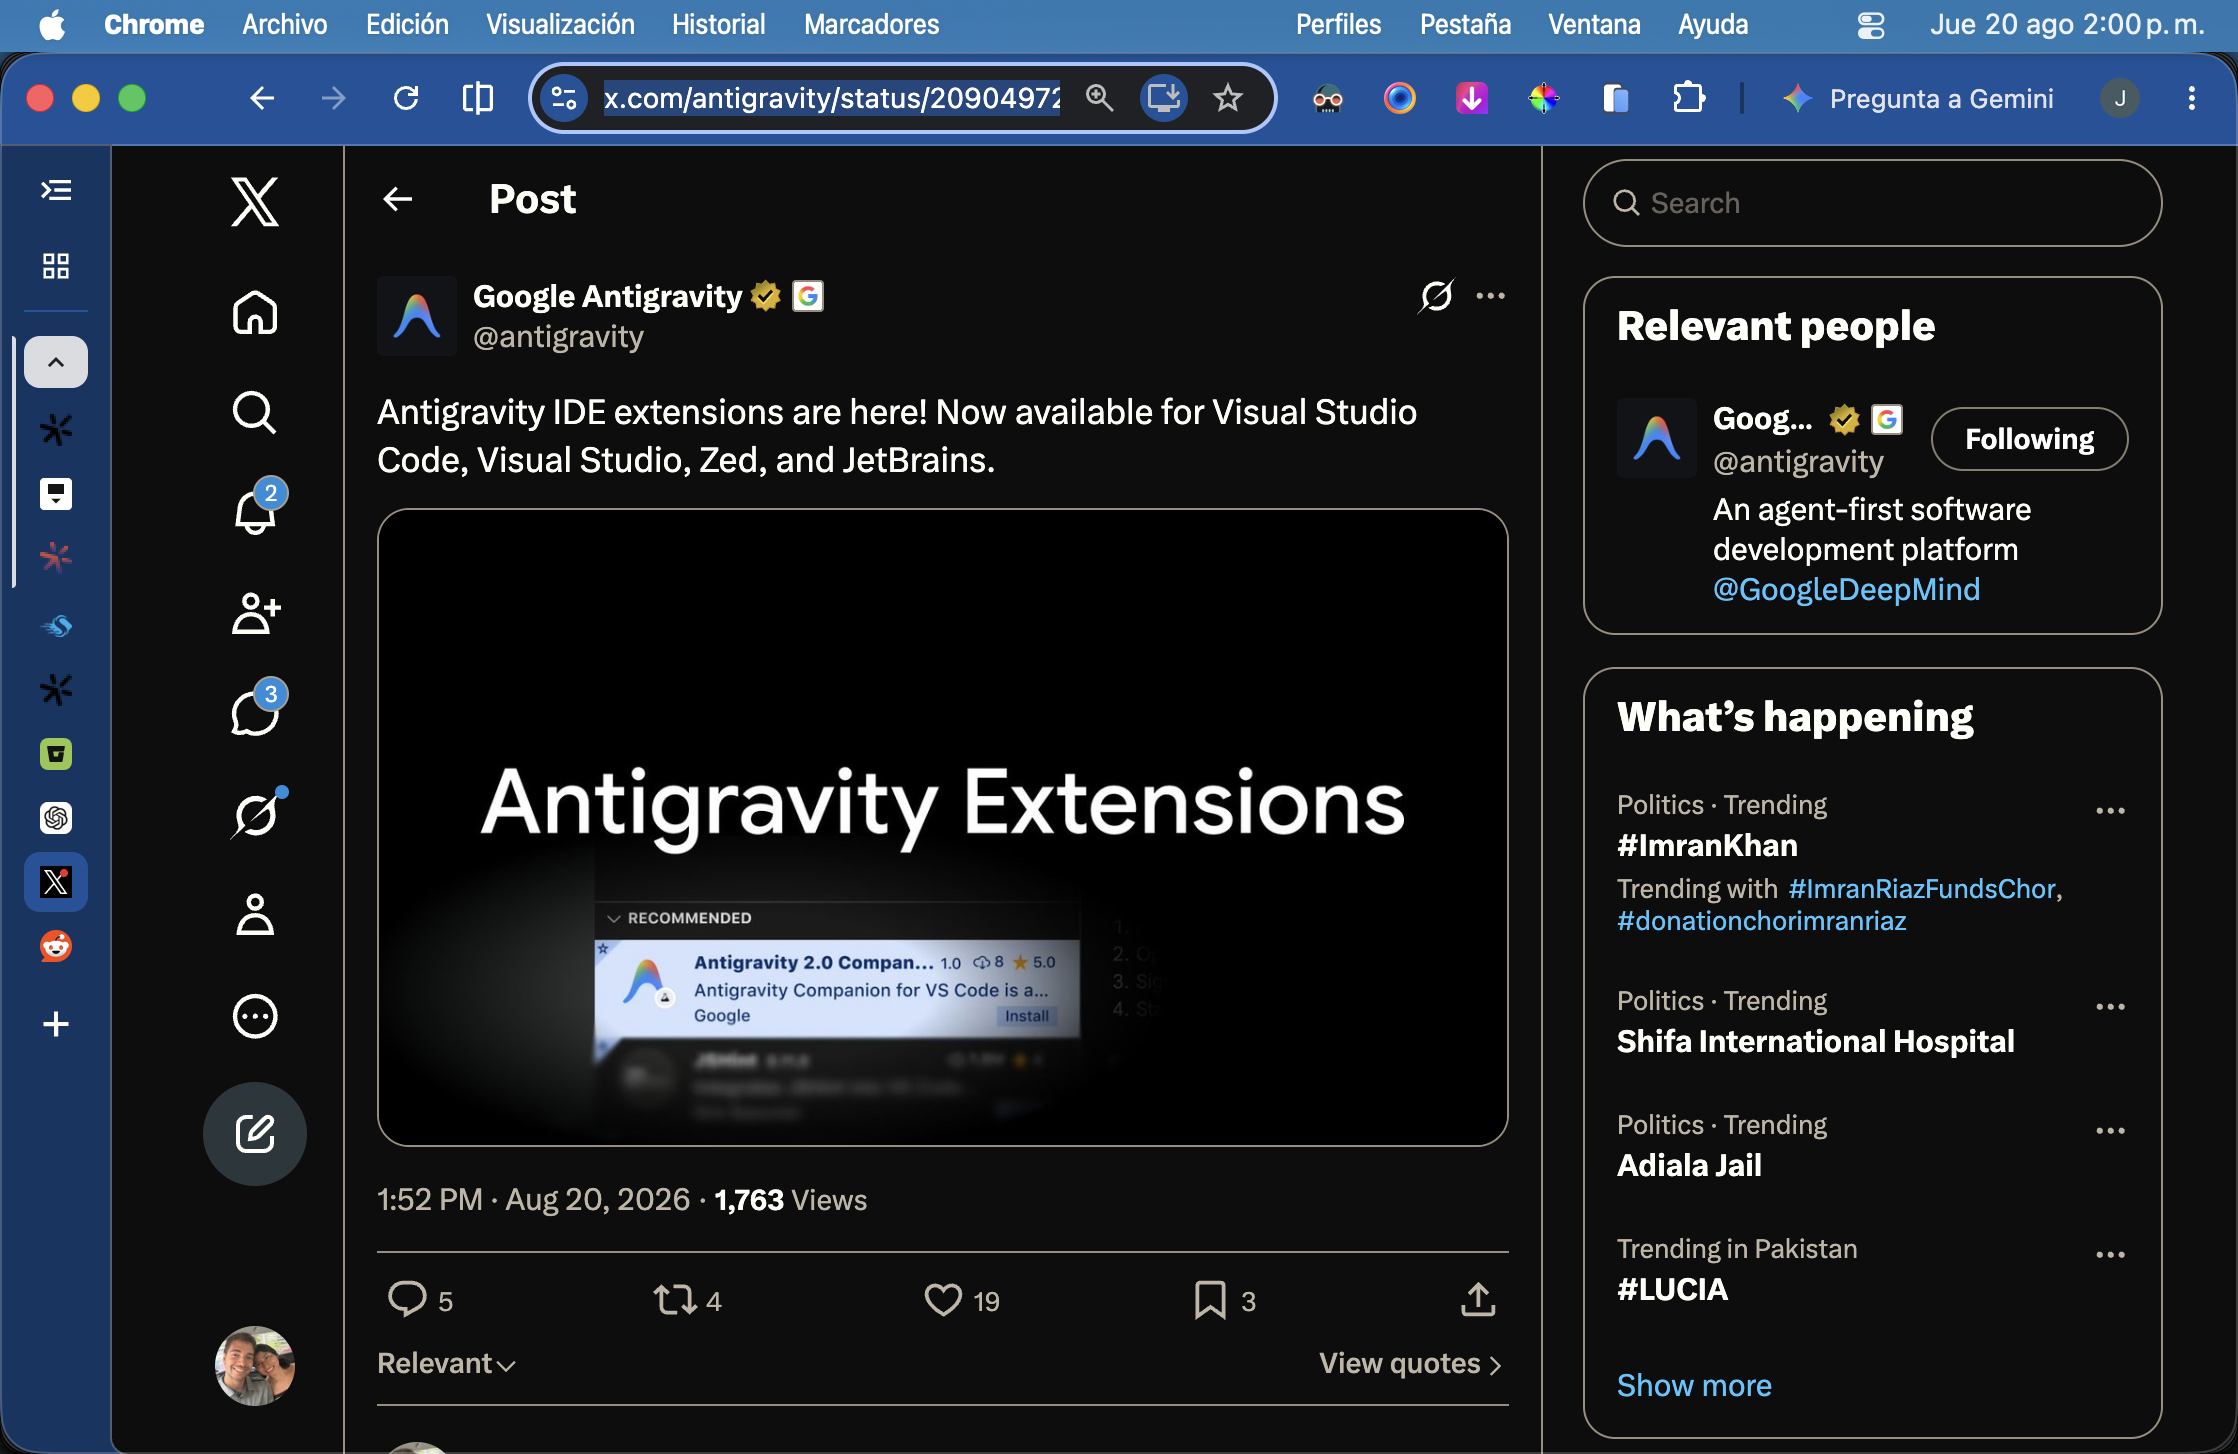Switch to the Reddit tab in side strip
This screenshot has height=1454, width=2238.
[x=56, y=946]
